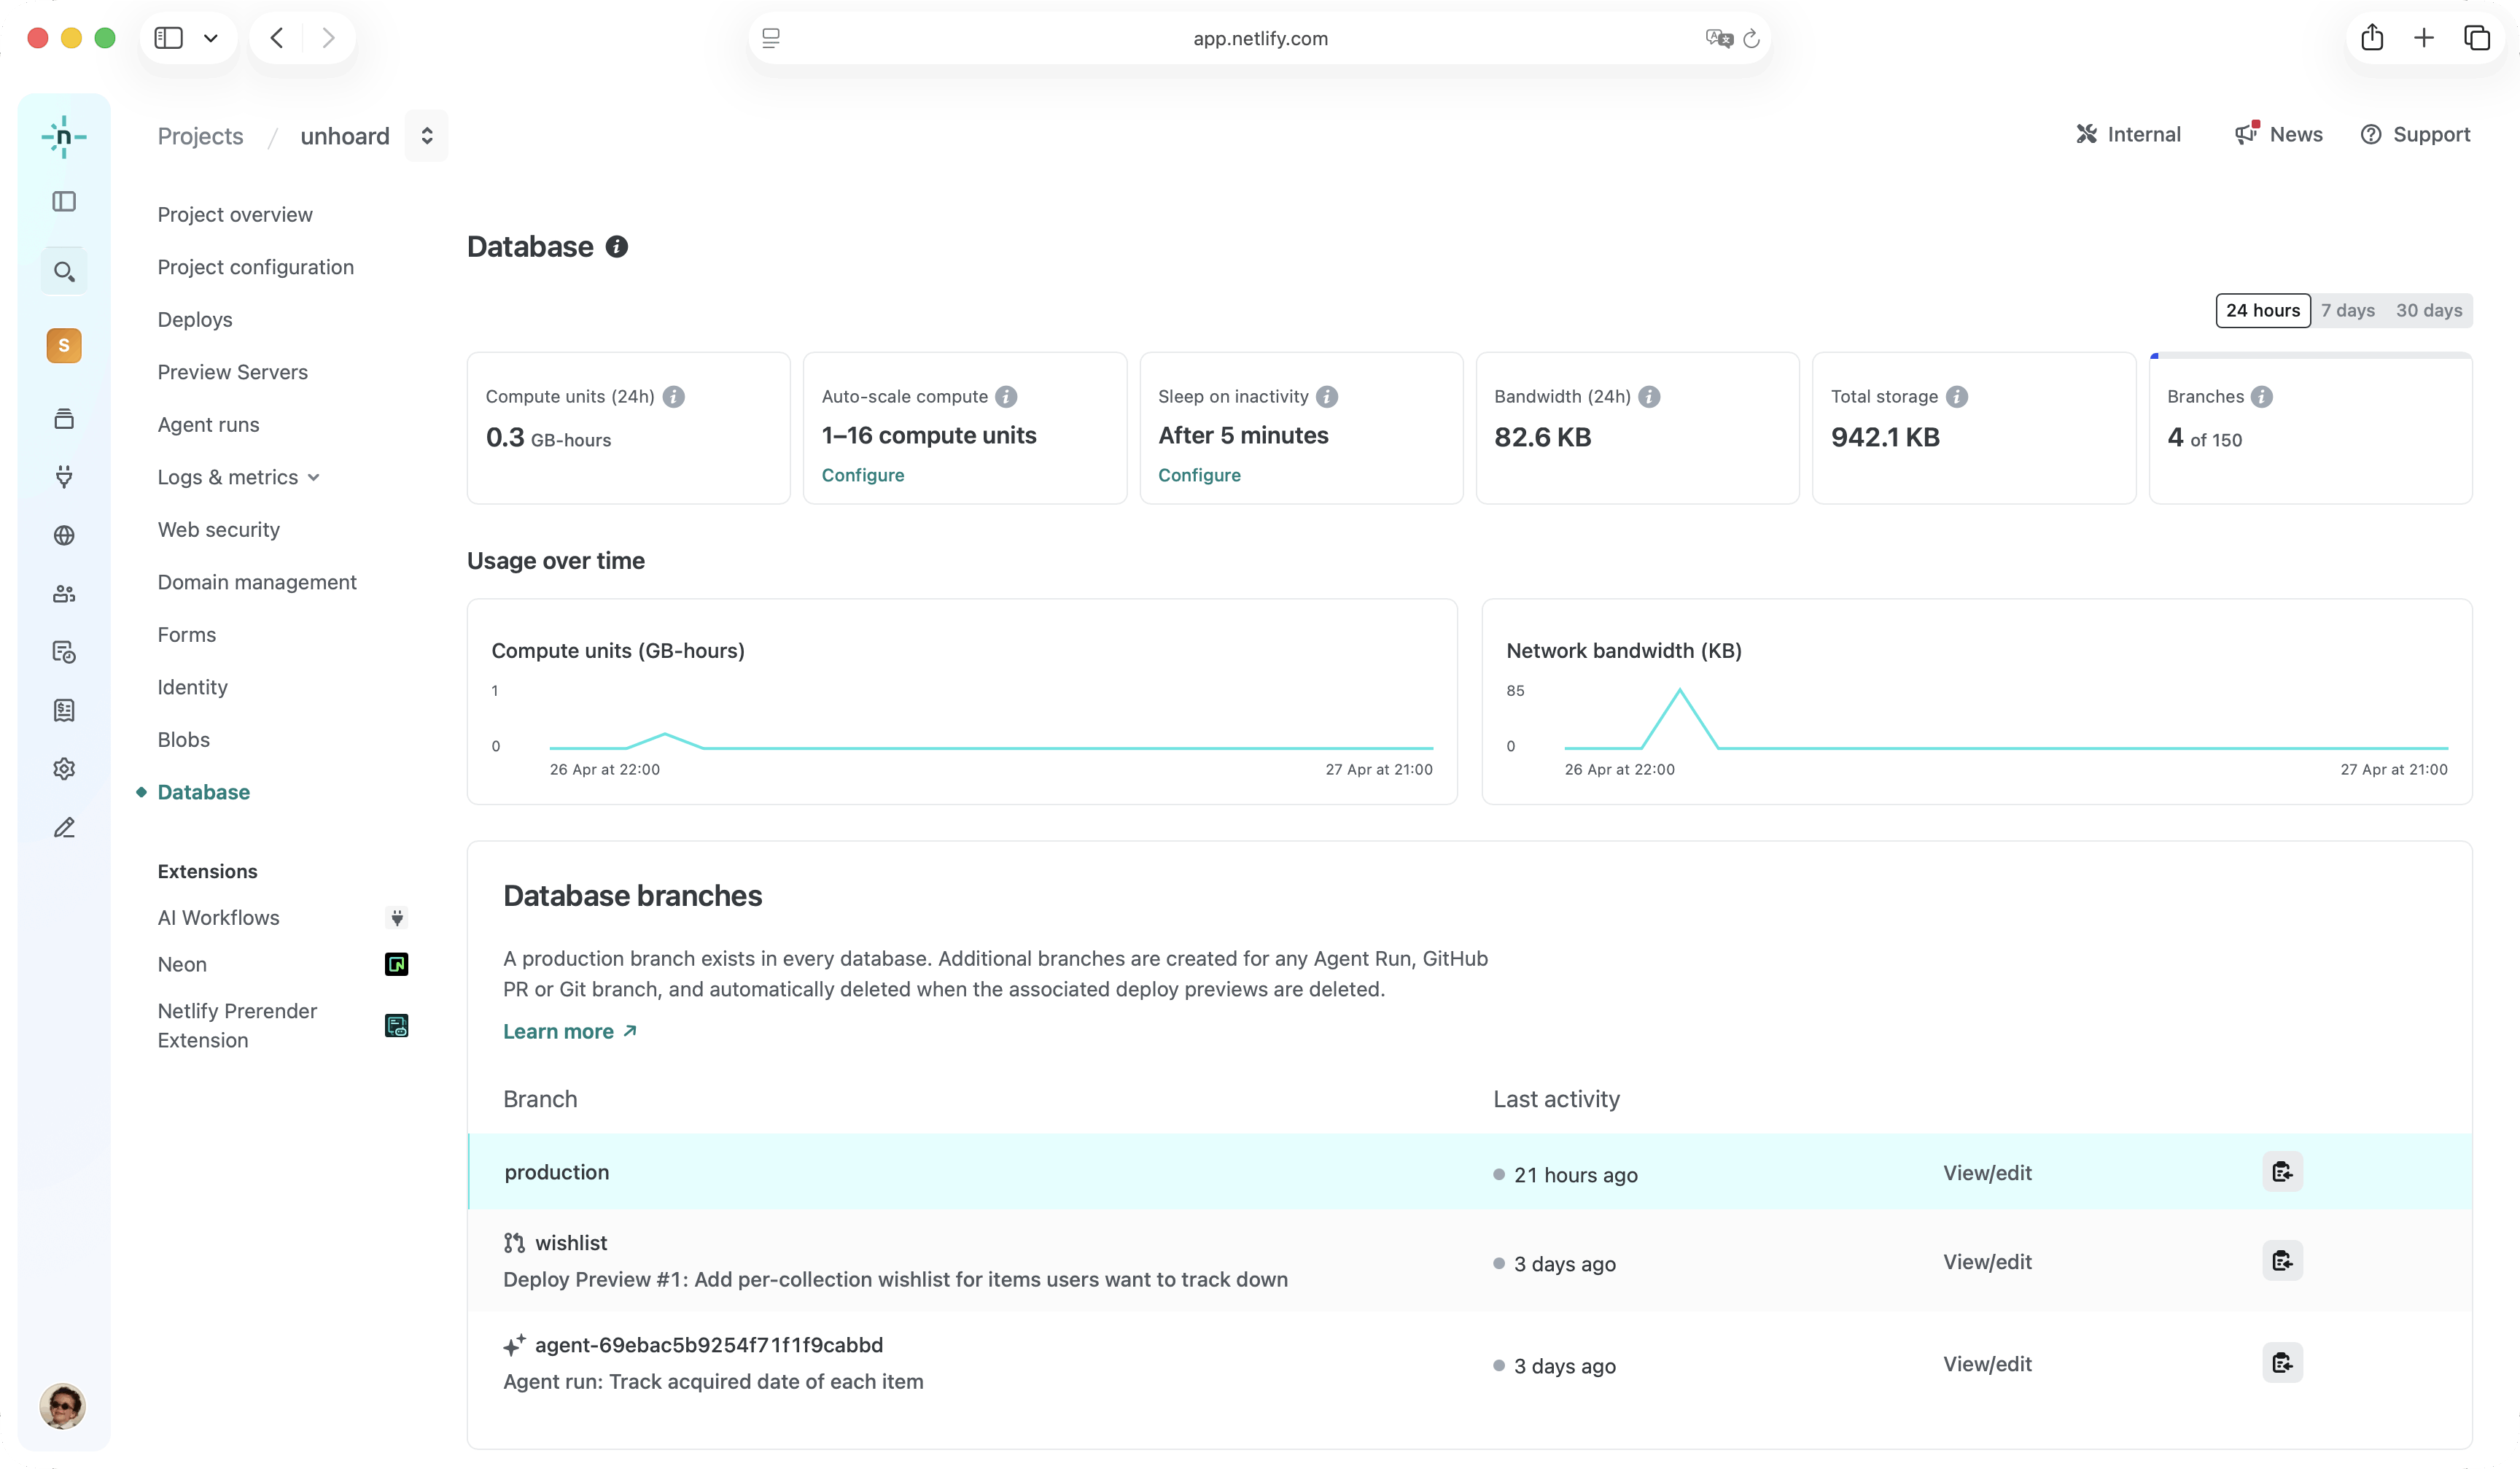2520x1469 pixels.
Task: Open team members icon in left rail
Action: 64,594
